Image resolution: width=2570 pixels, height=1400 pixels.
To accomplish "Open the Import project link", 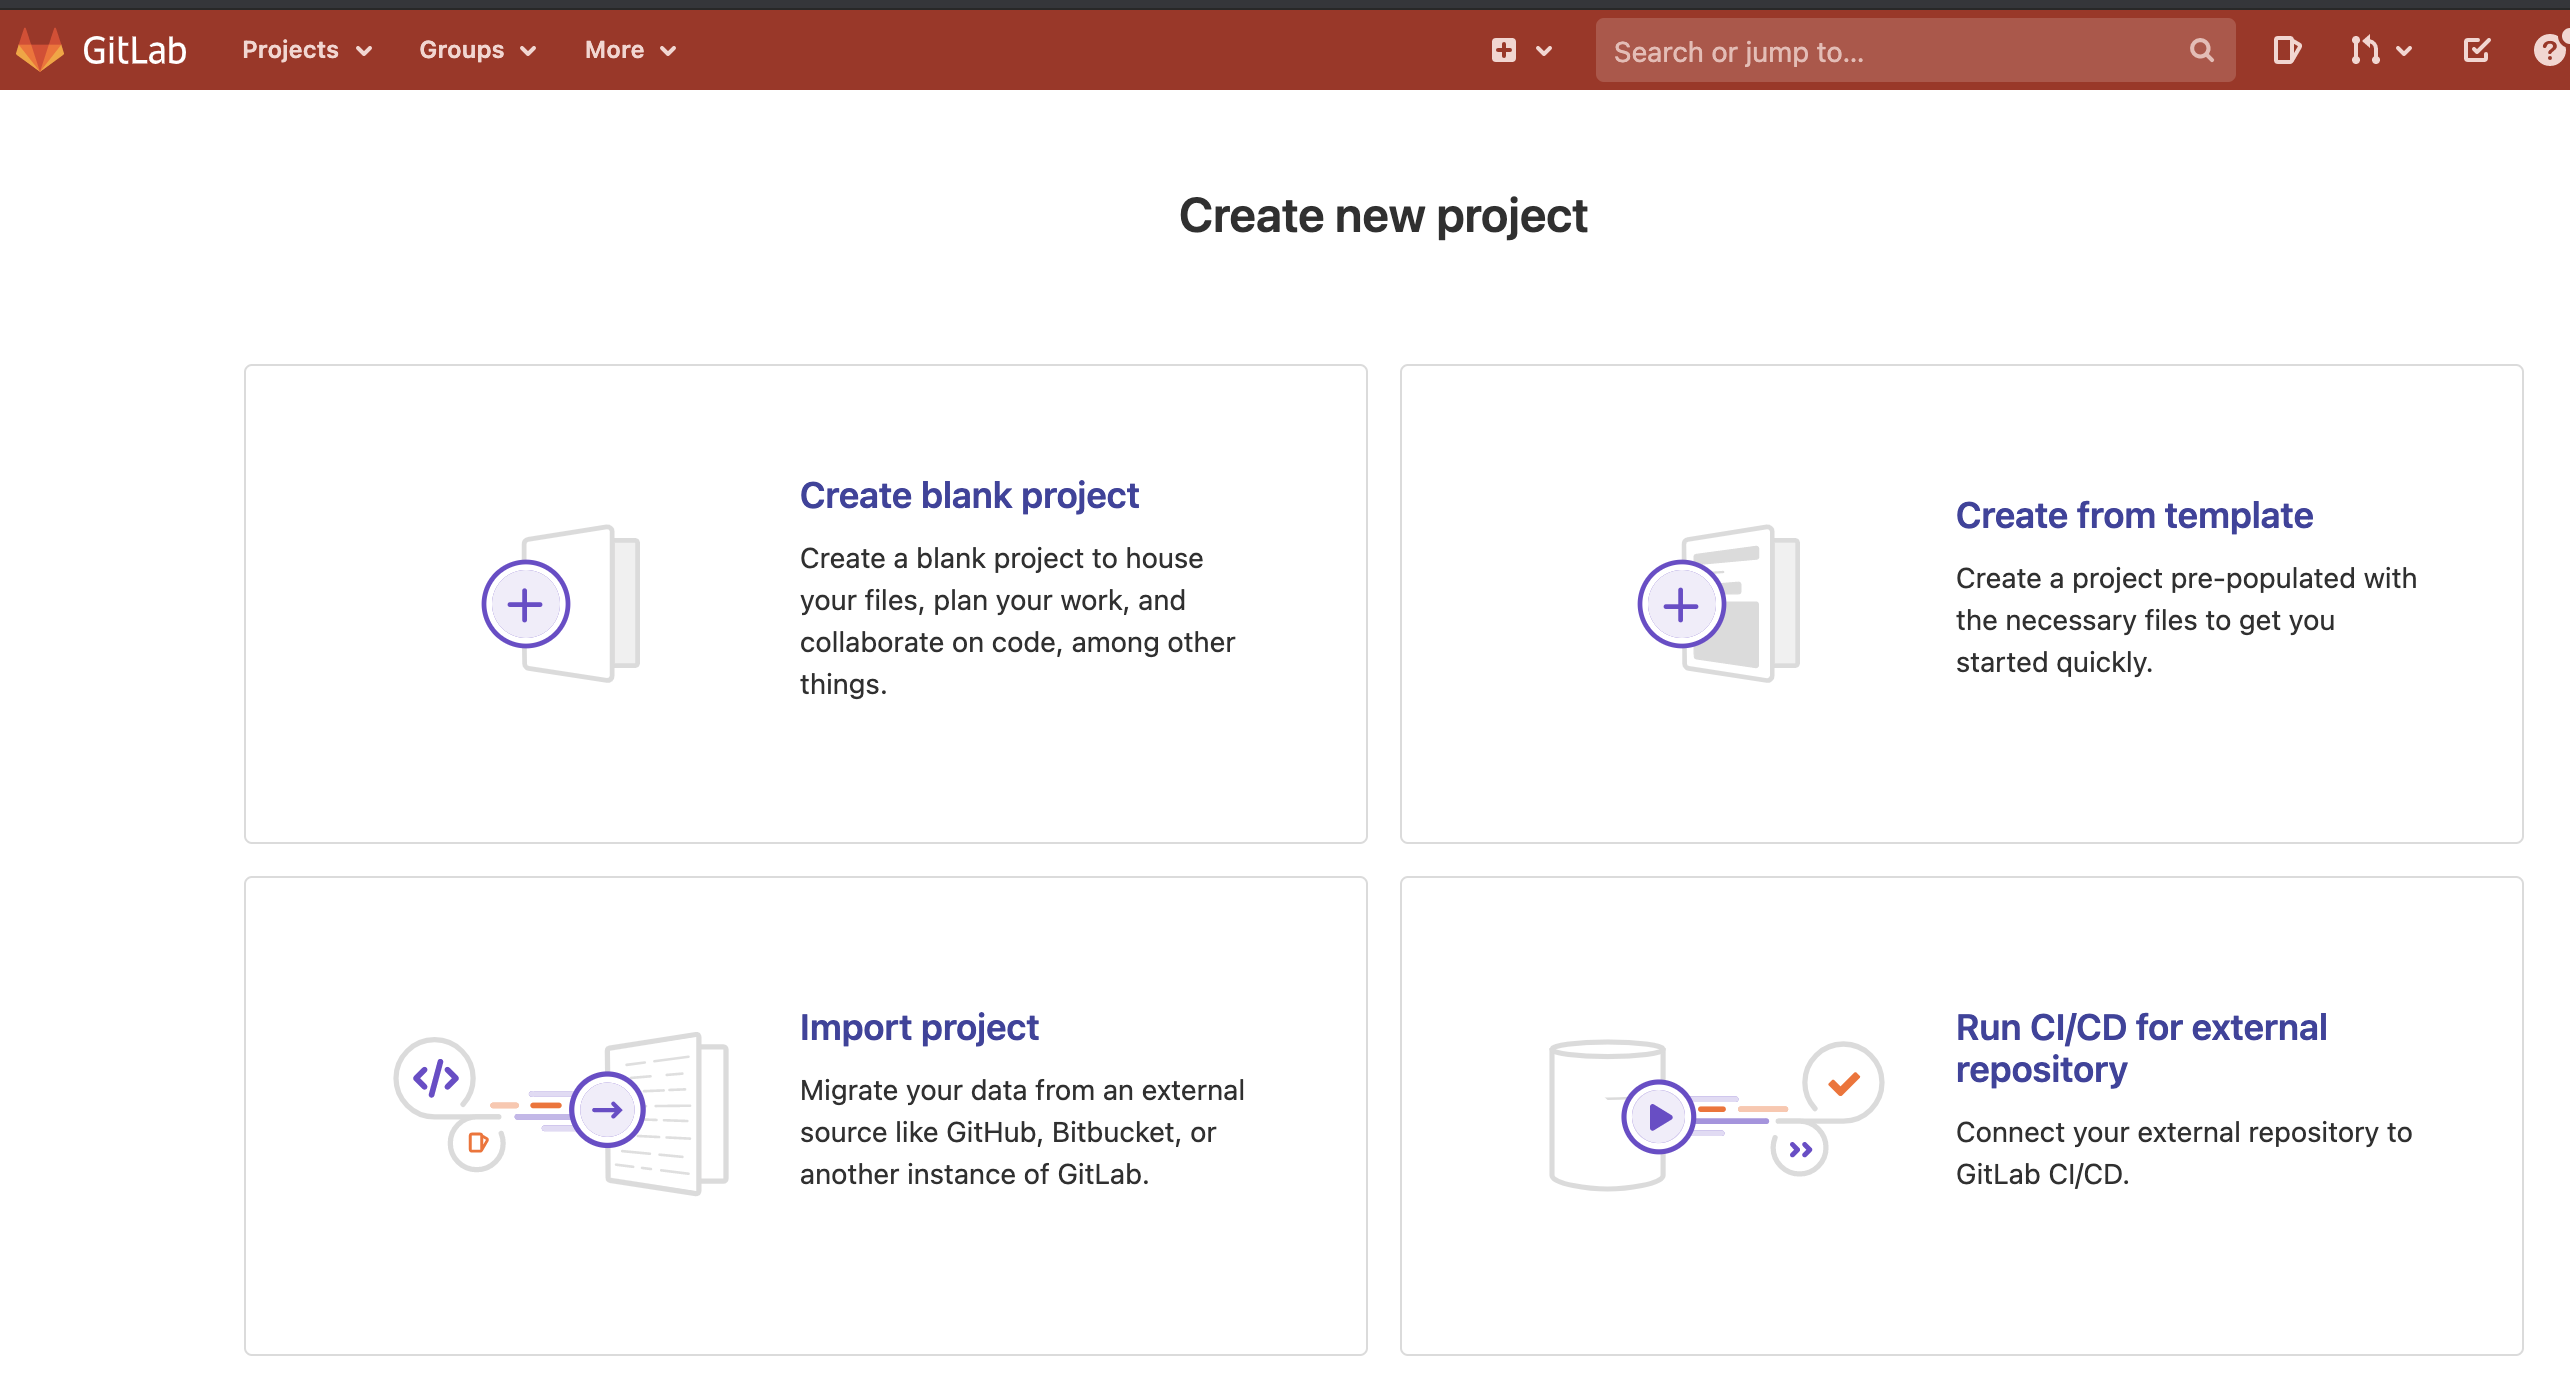I will [x=918, y=1028].
